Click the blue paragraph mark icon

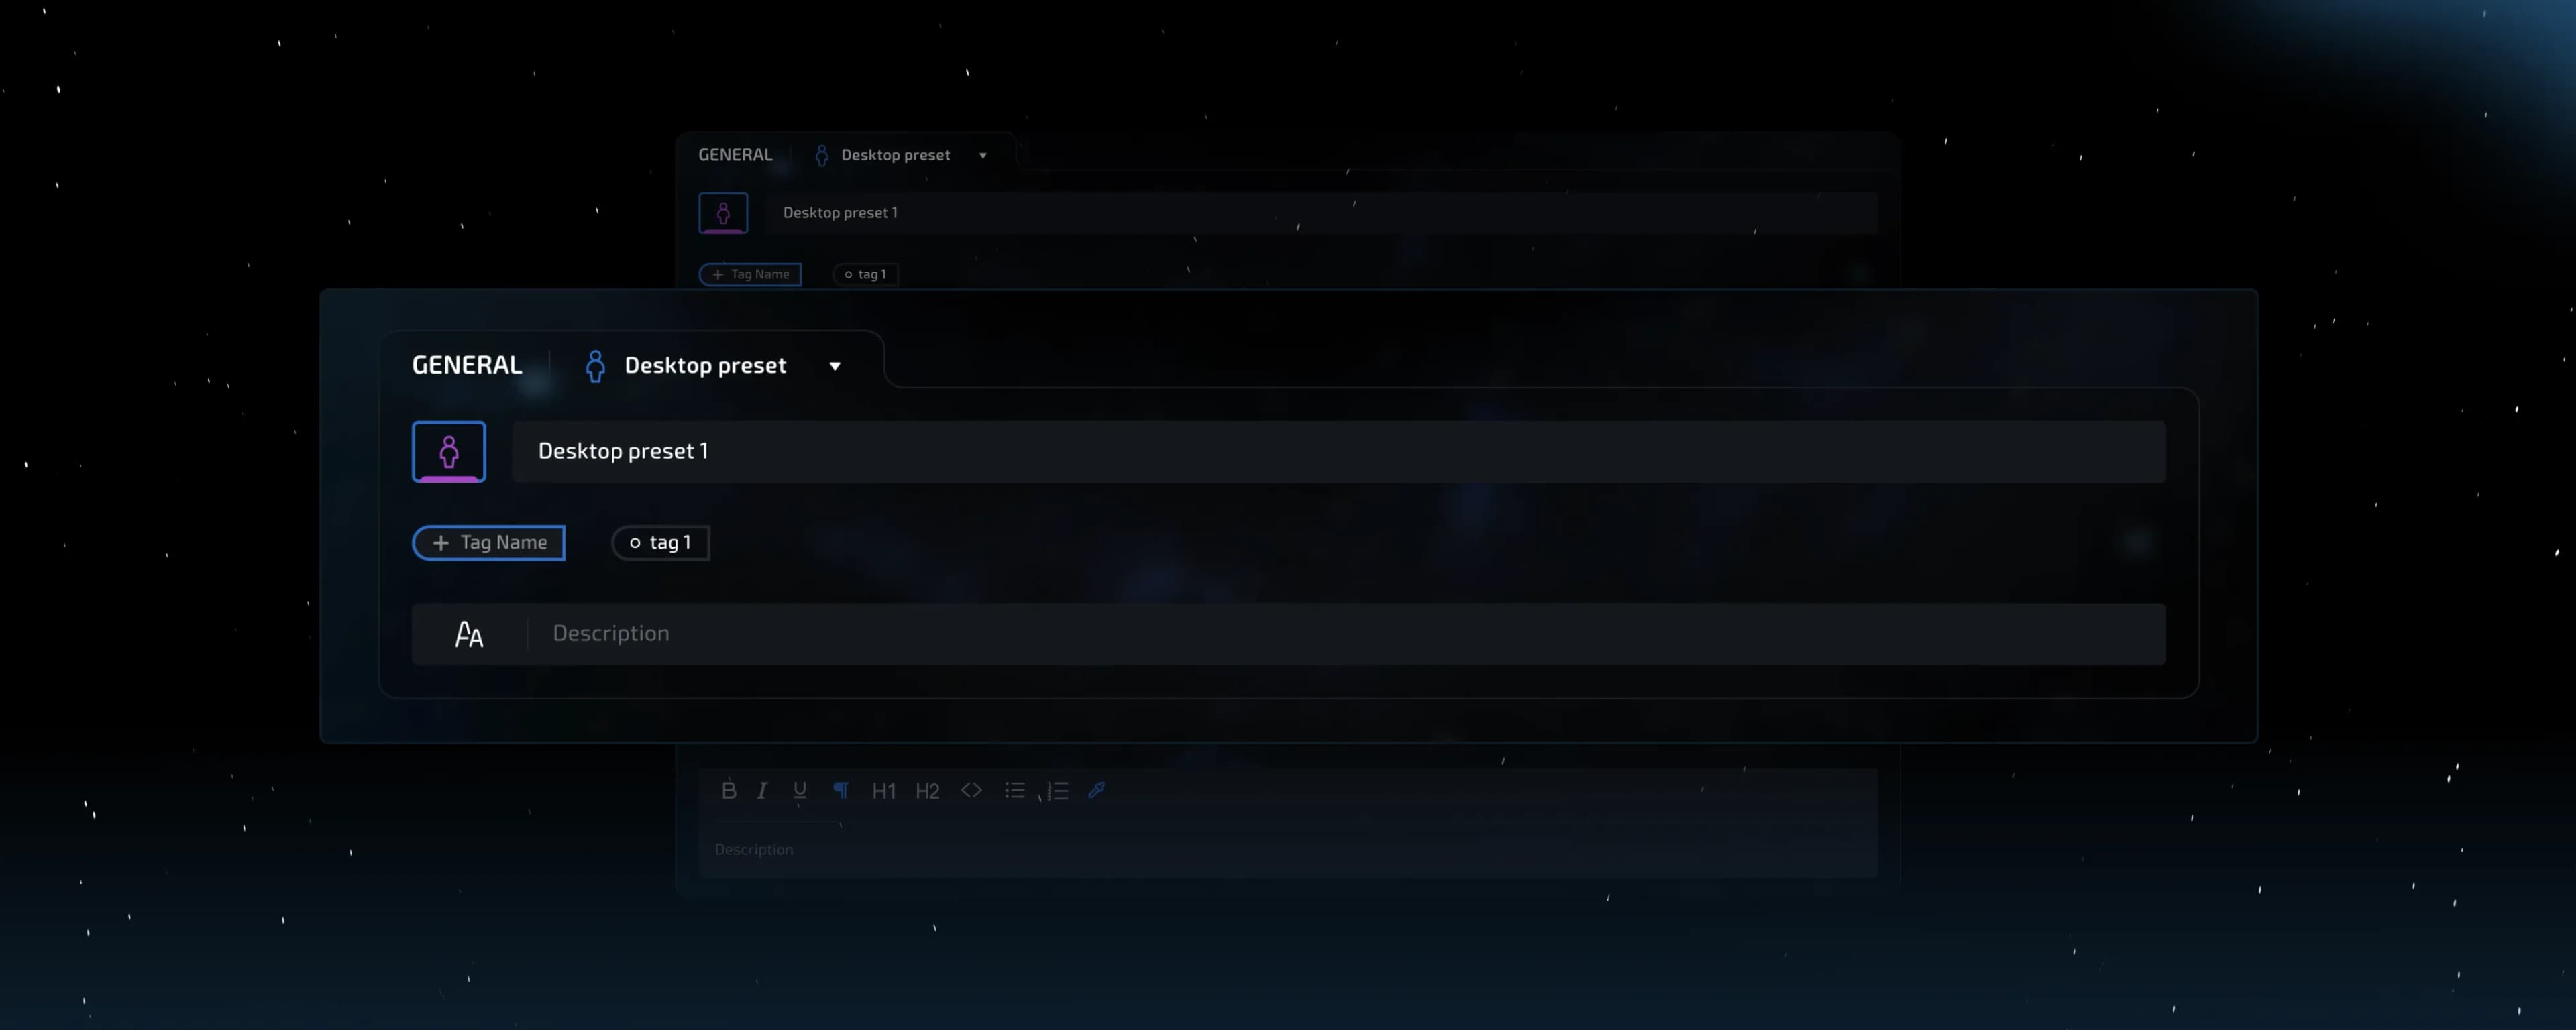[841, 790]
